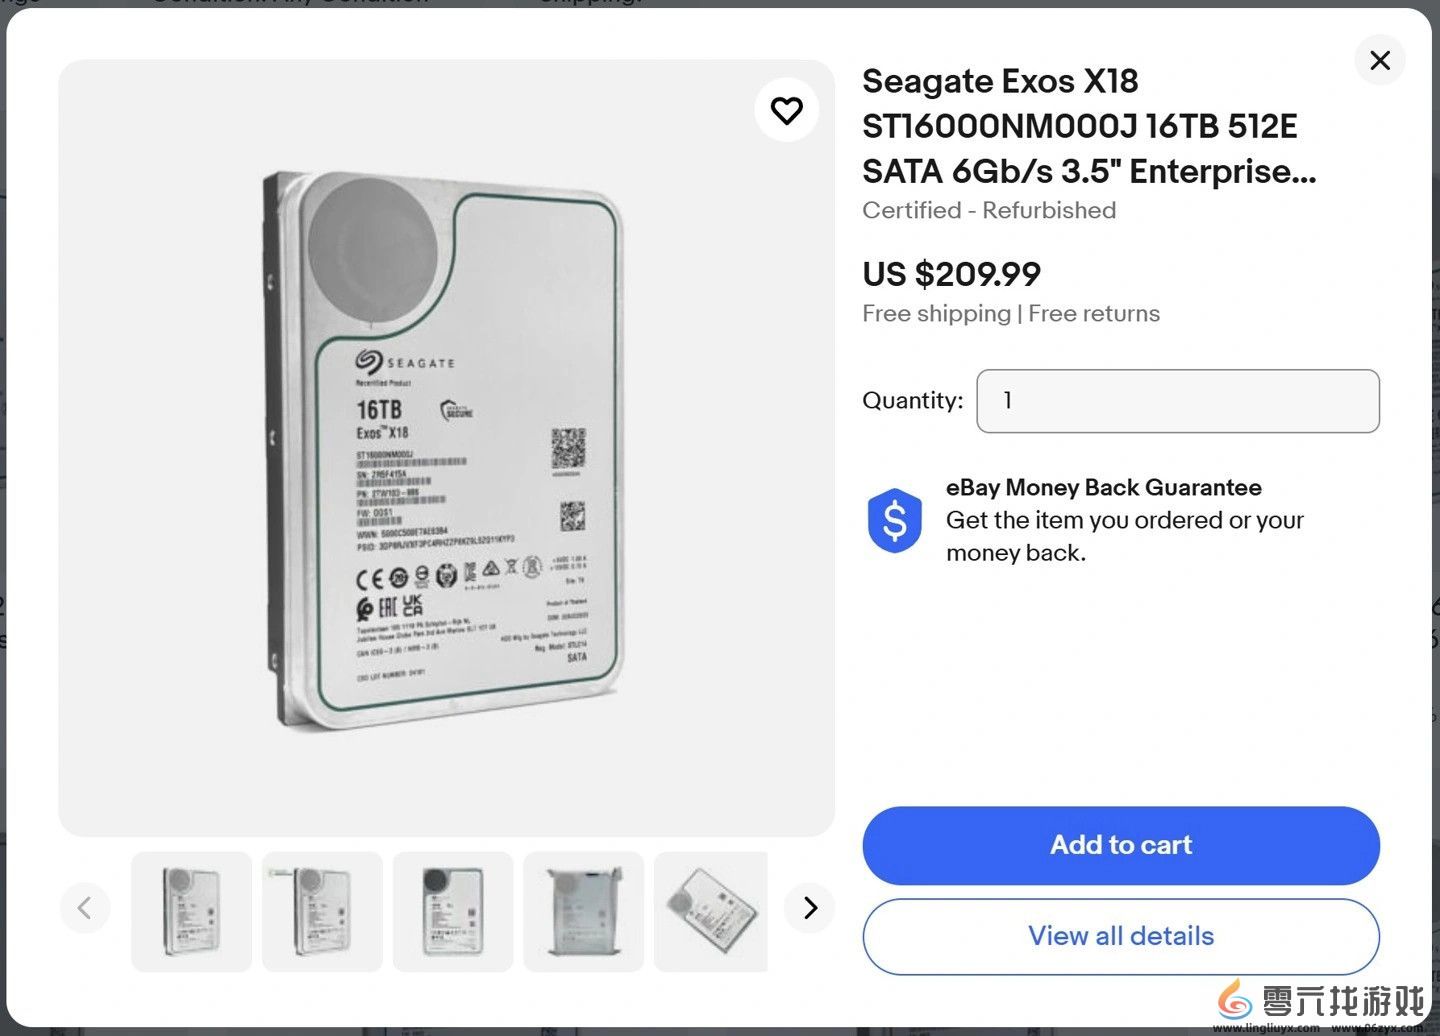Screen dimensions: 1440x1036
Task: Click the watermark logo in bottom corner
Action: [1320, 1002]
